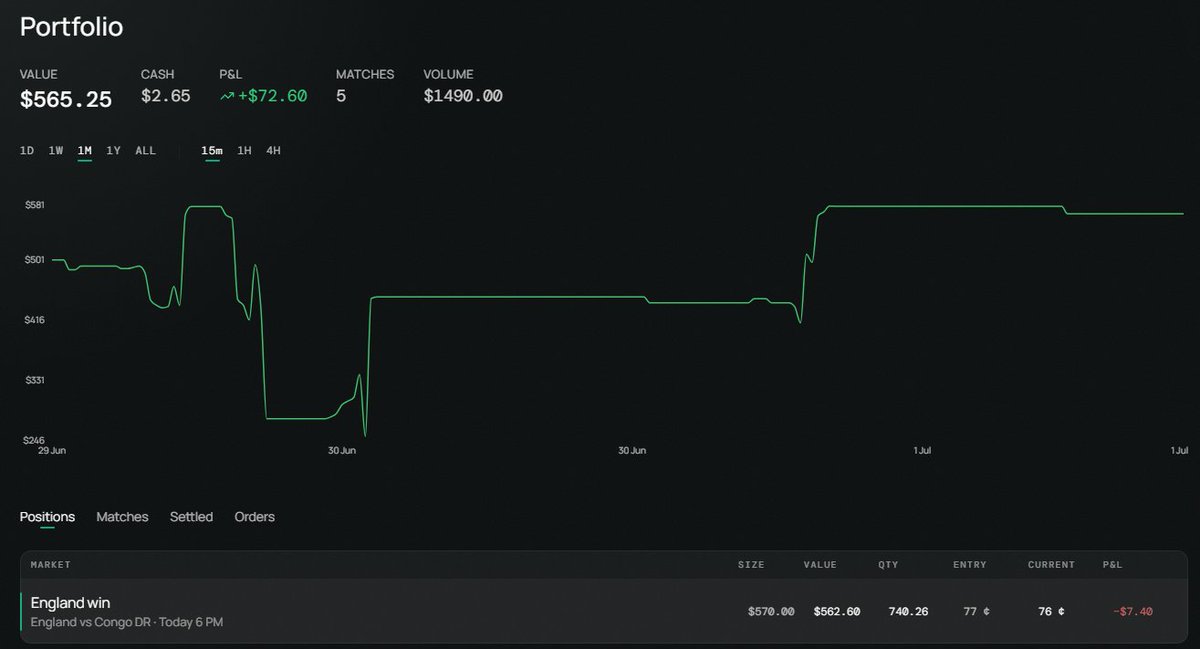Switch to the Orders tab
The height and width of the screenshot is (649, 1200).
click(255, 517)
